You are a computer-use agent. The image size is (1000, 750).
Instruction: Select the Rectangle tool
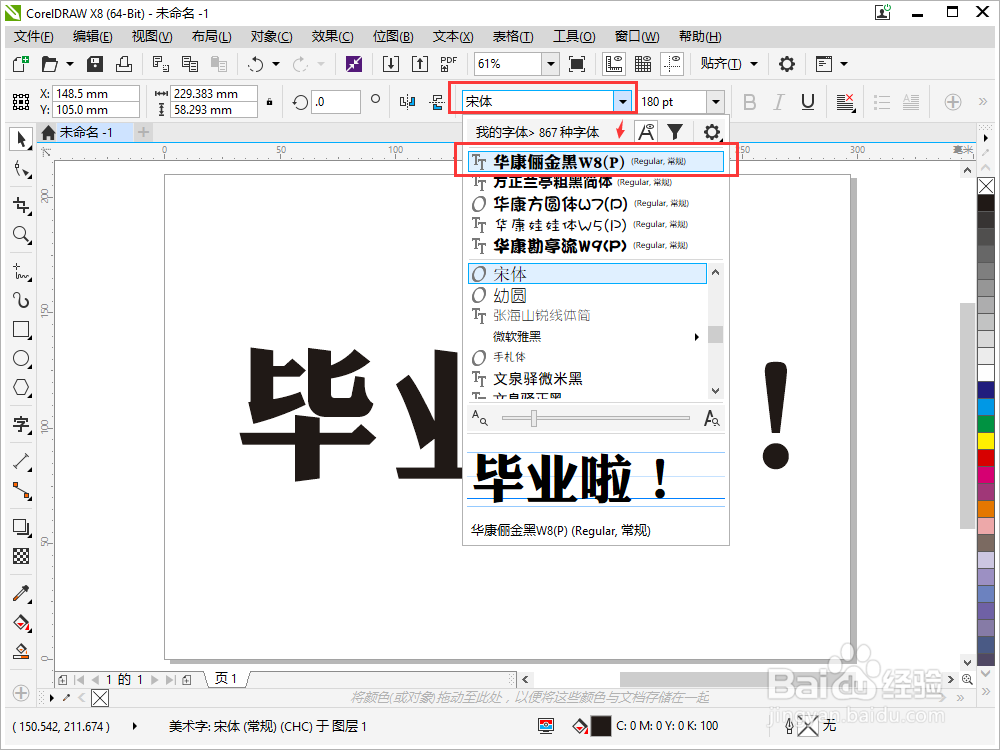21,330
